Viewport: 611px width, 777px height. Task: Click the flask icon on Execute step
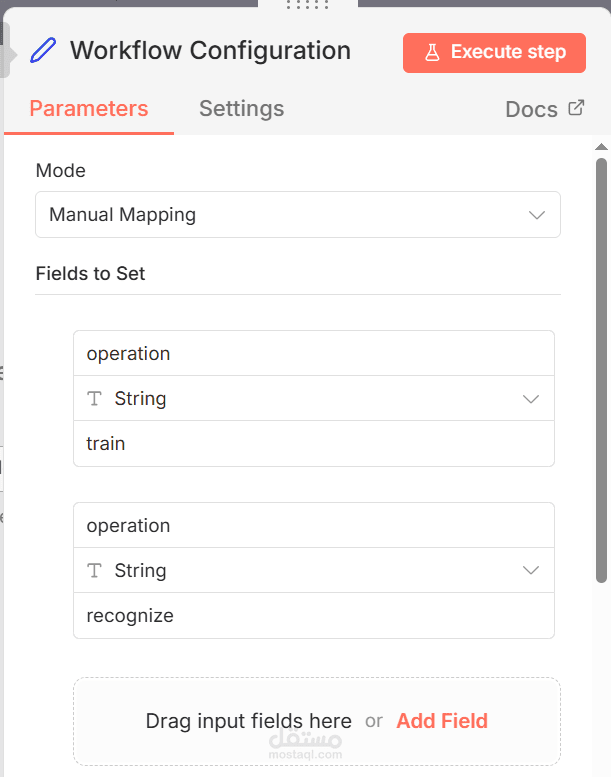tap(432, 53)
